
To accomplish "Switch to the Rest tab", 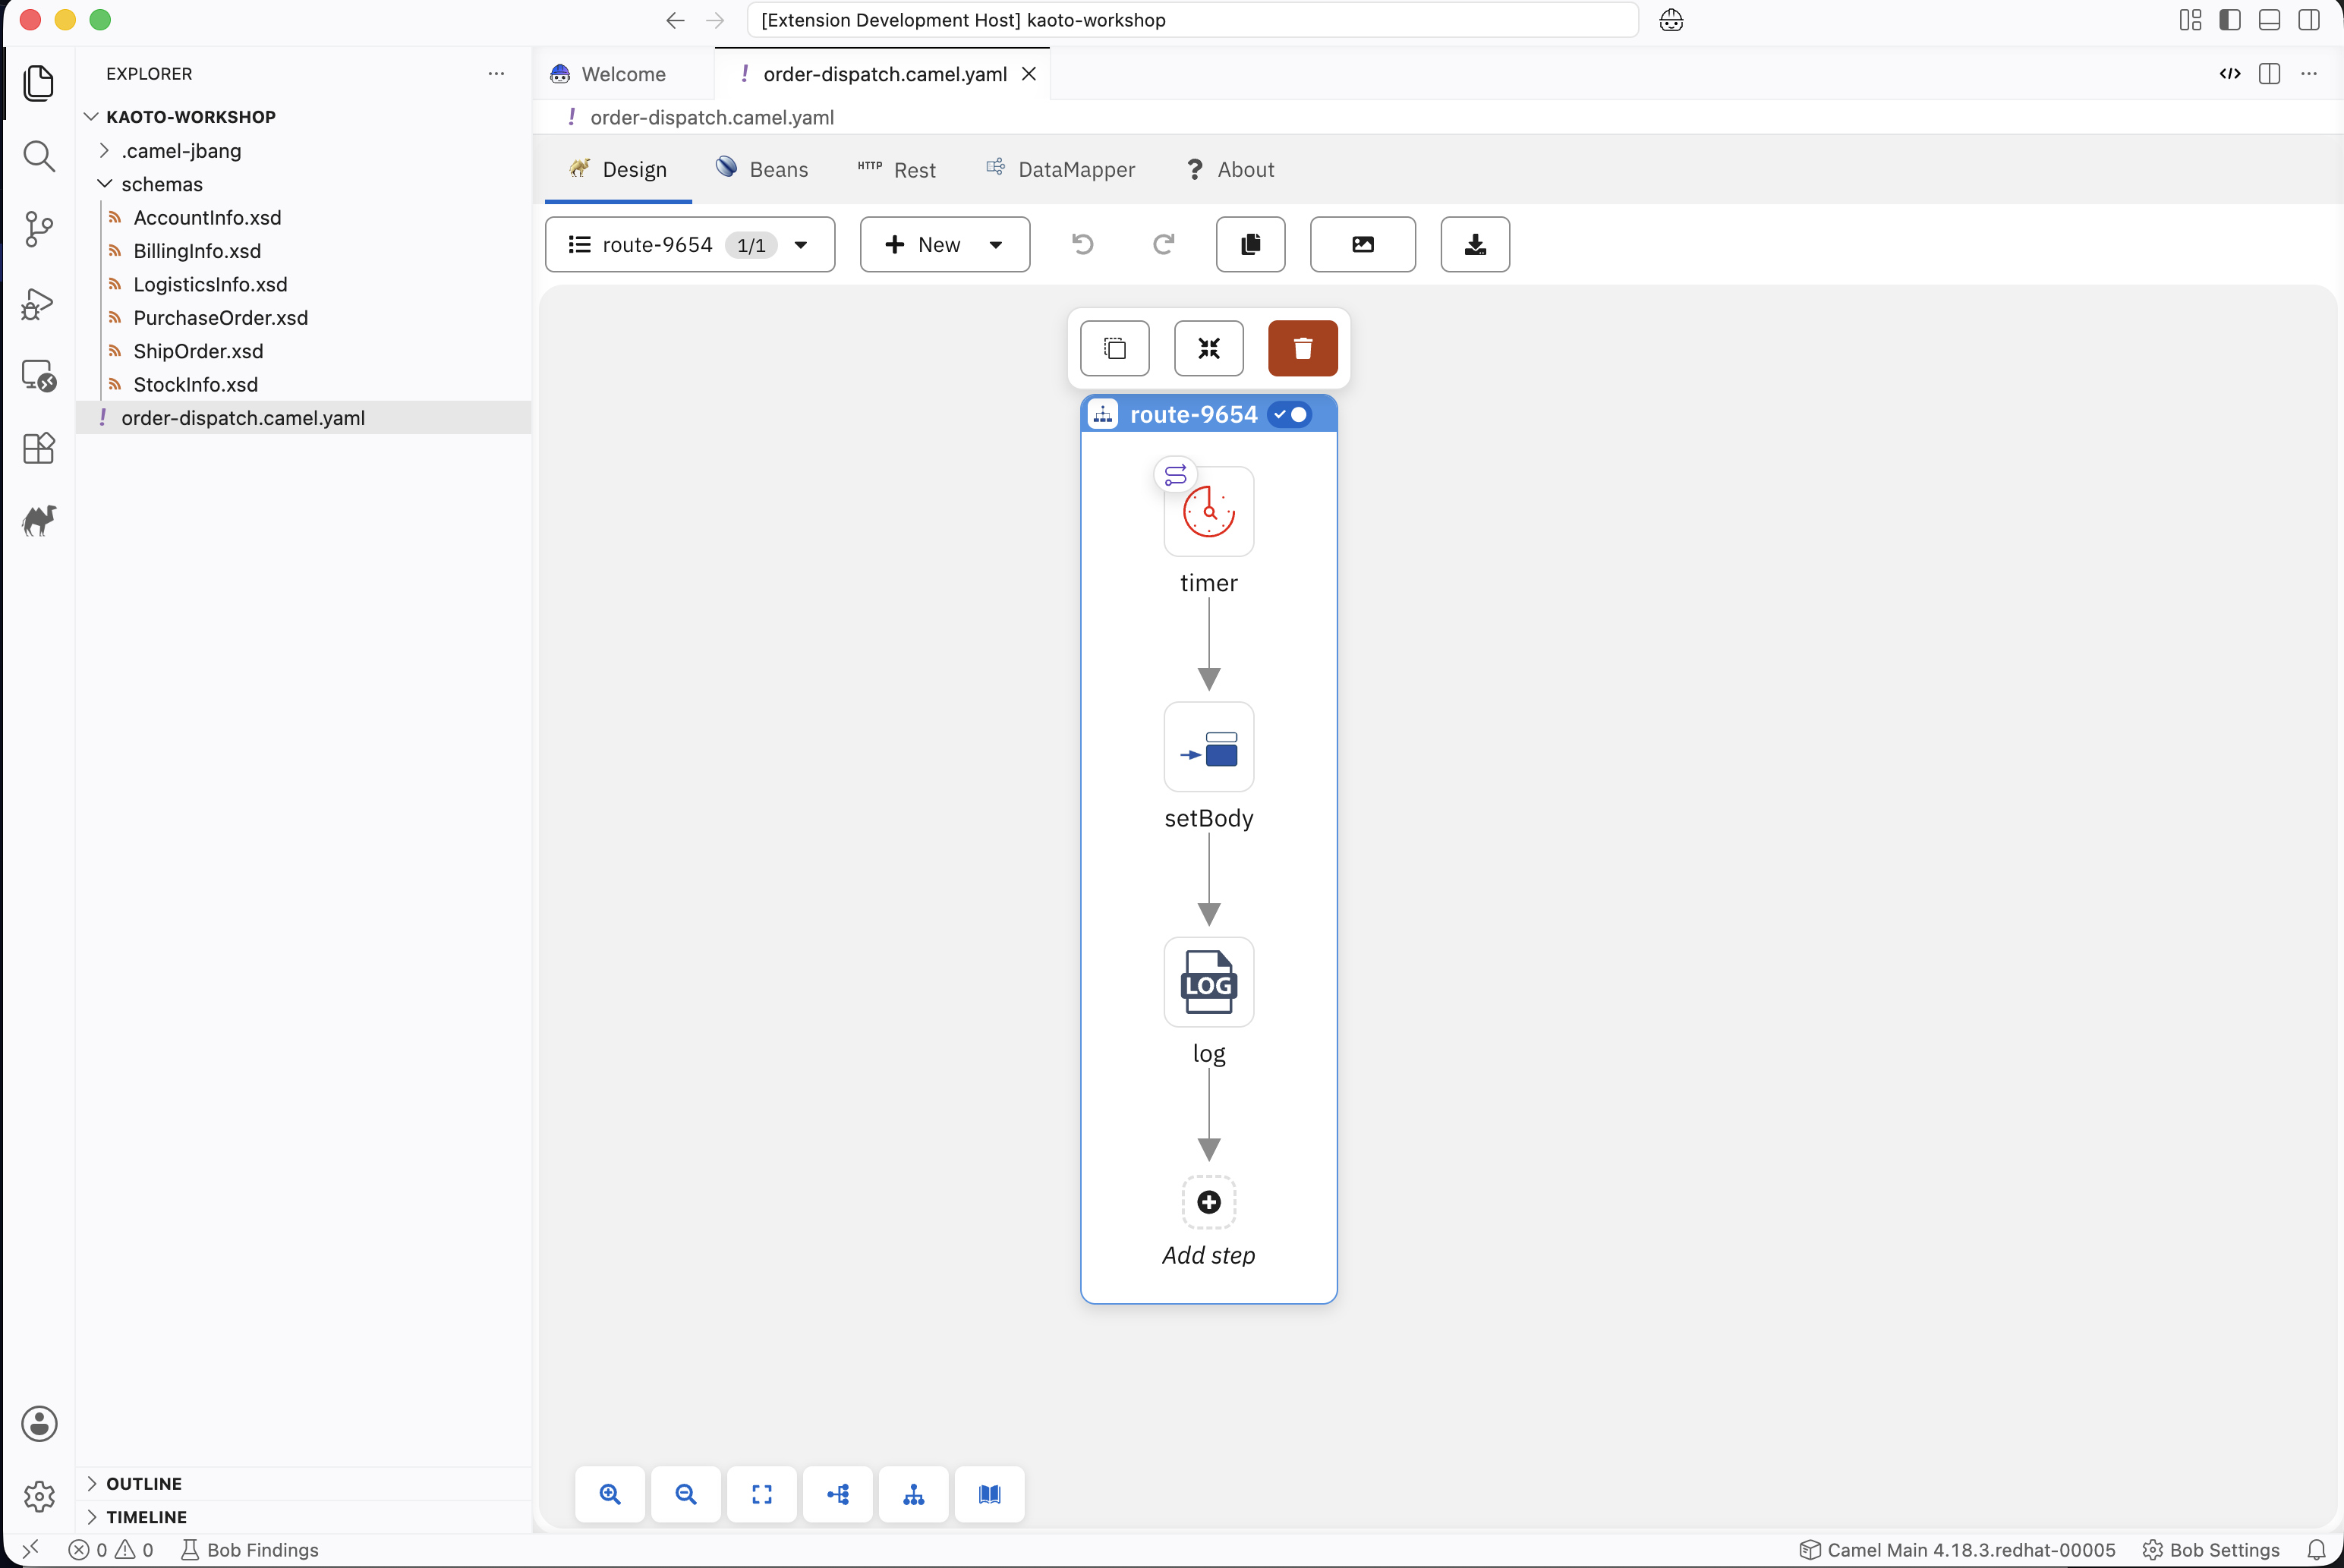I will point(896,169).
